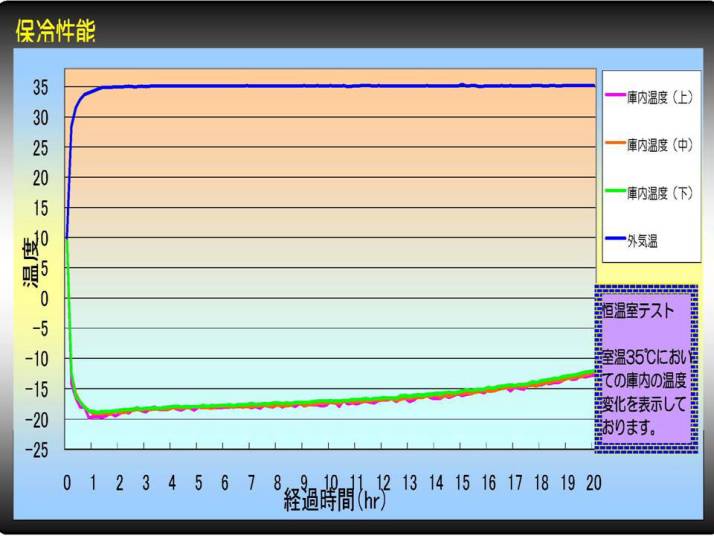The image size is (714, 536).
Task: Click the y-axis title 温度
Action: [x=32, y=262]
